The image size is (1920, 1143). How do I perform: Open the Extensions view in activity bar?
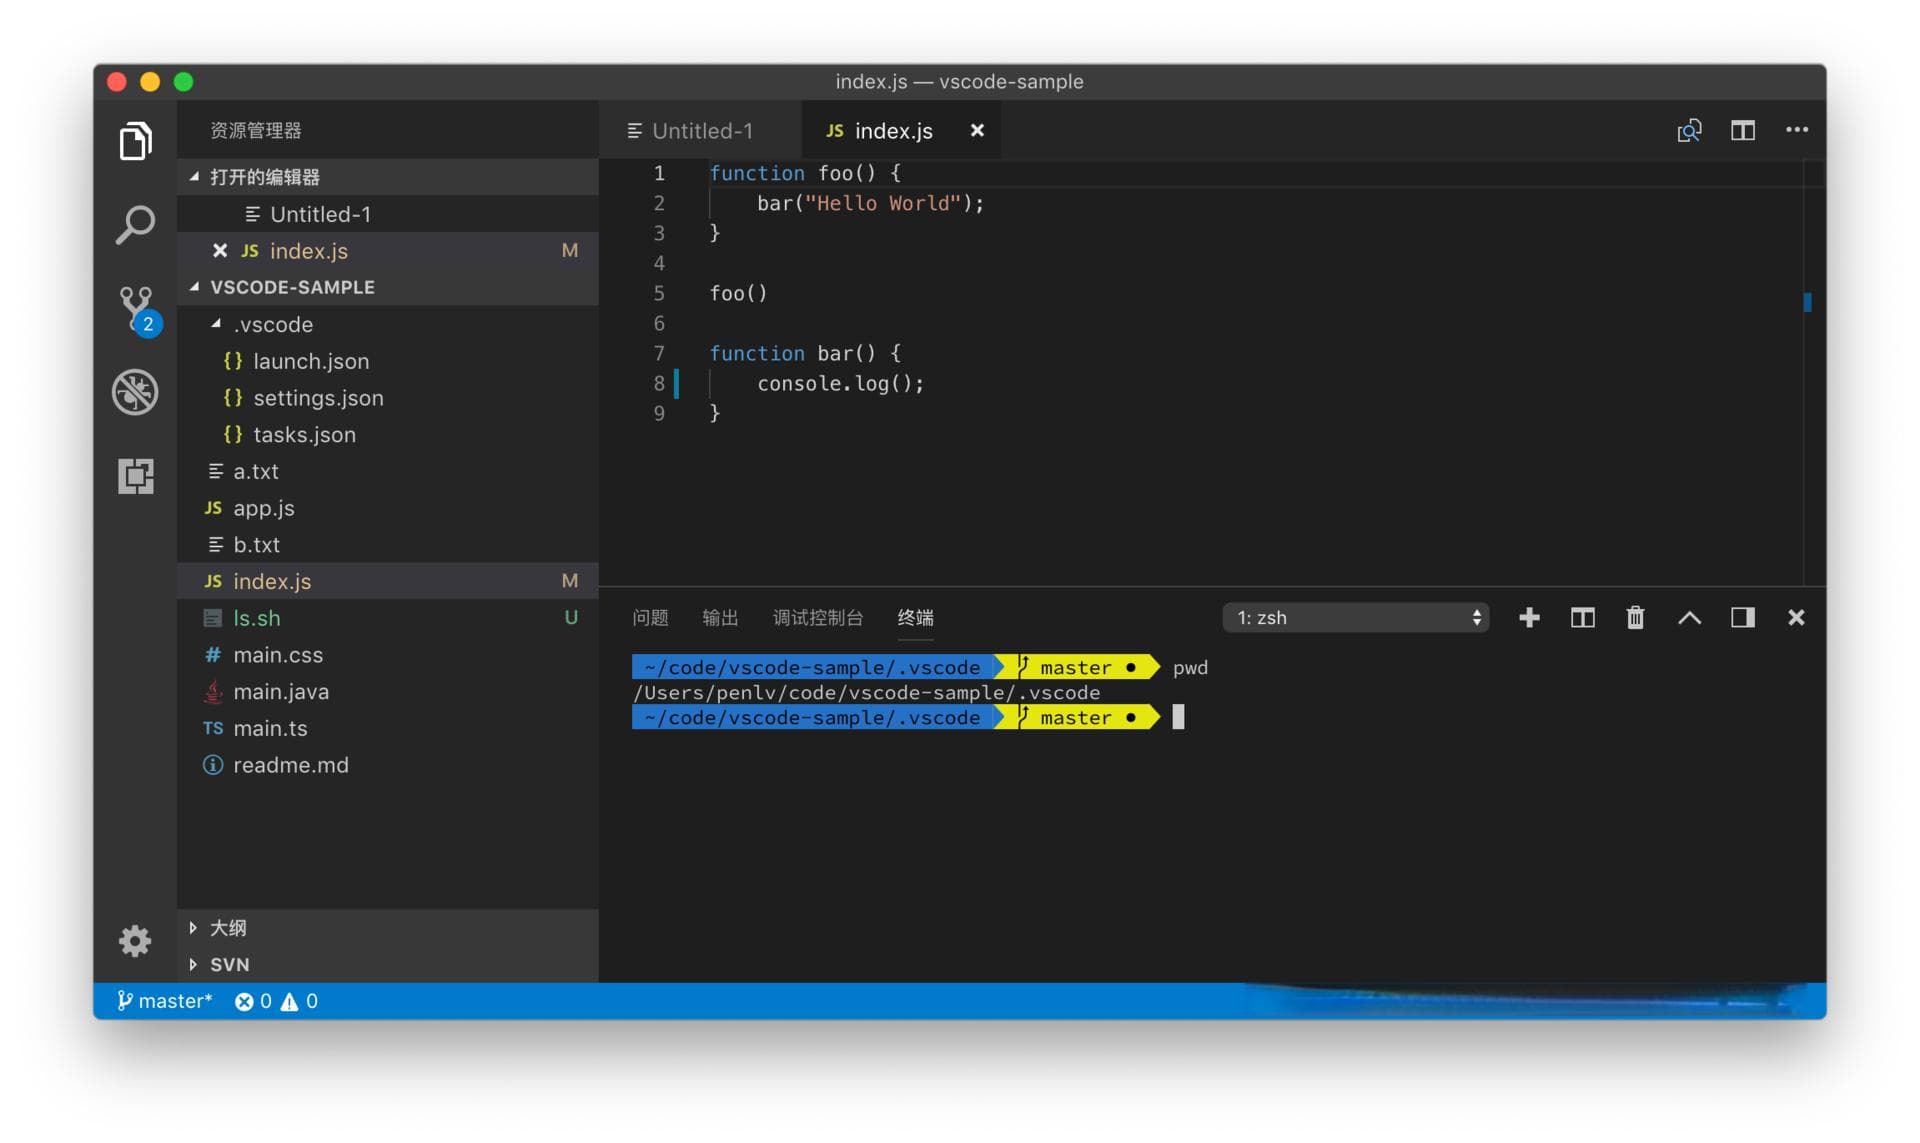click(x=135, y=476)
